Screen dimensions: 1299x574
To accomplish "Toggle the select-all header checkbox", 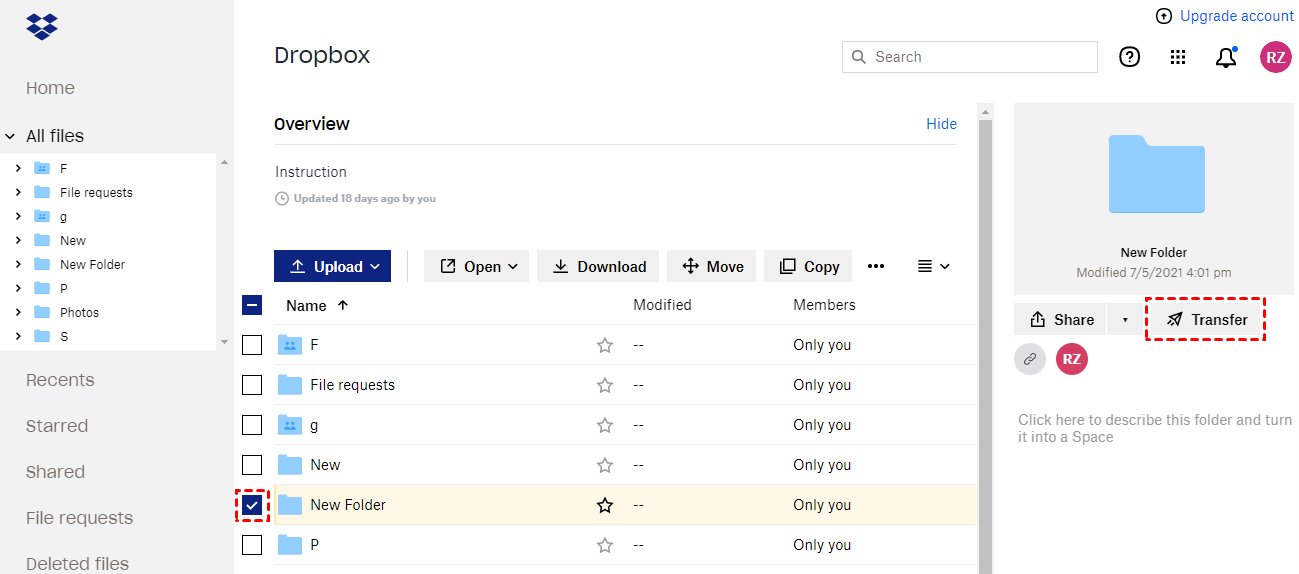I will click(x=252, y=305).
